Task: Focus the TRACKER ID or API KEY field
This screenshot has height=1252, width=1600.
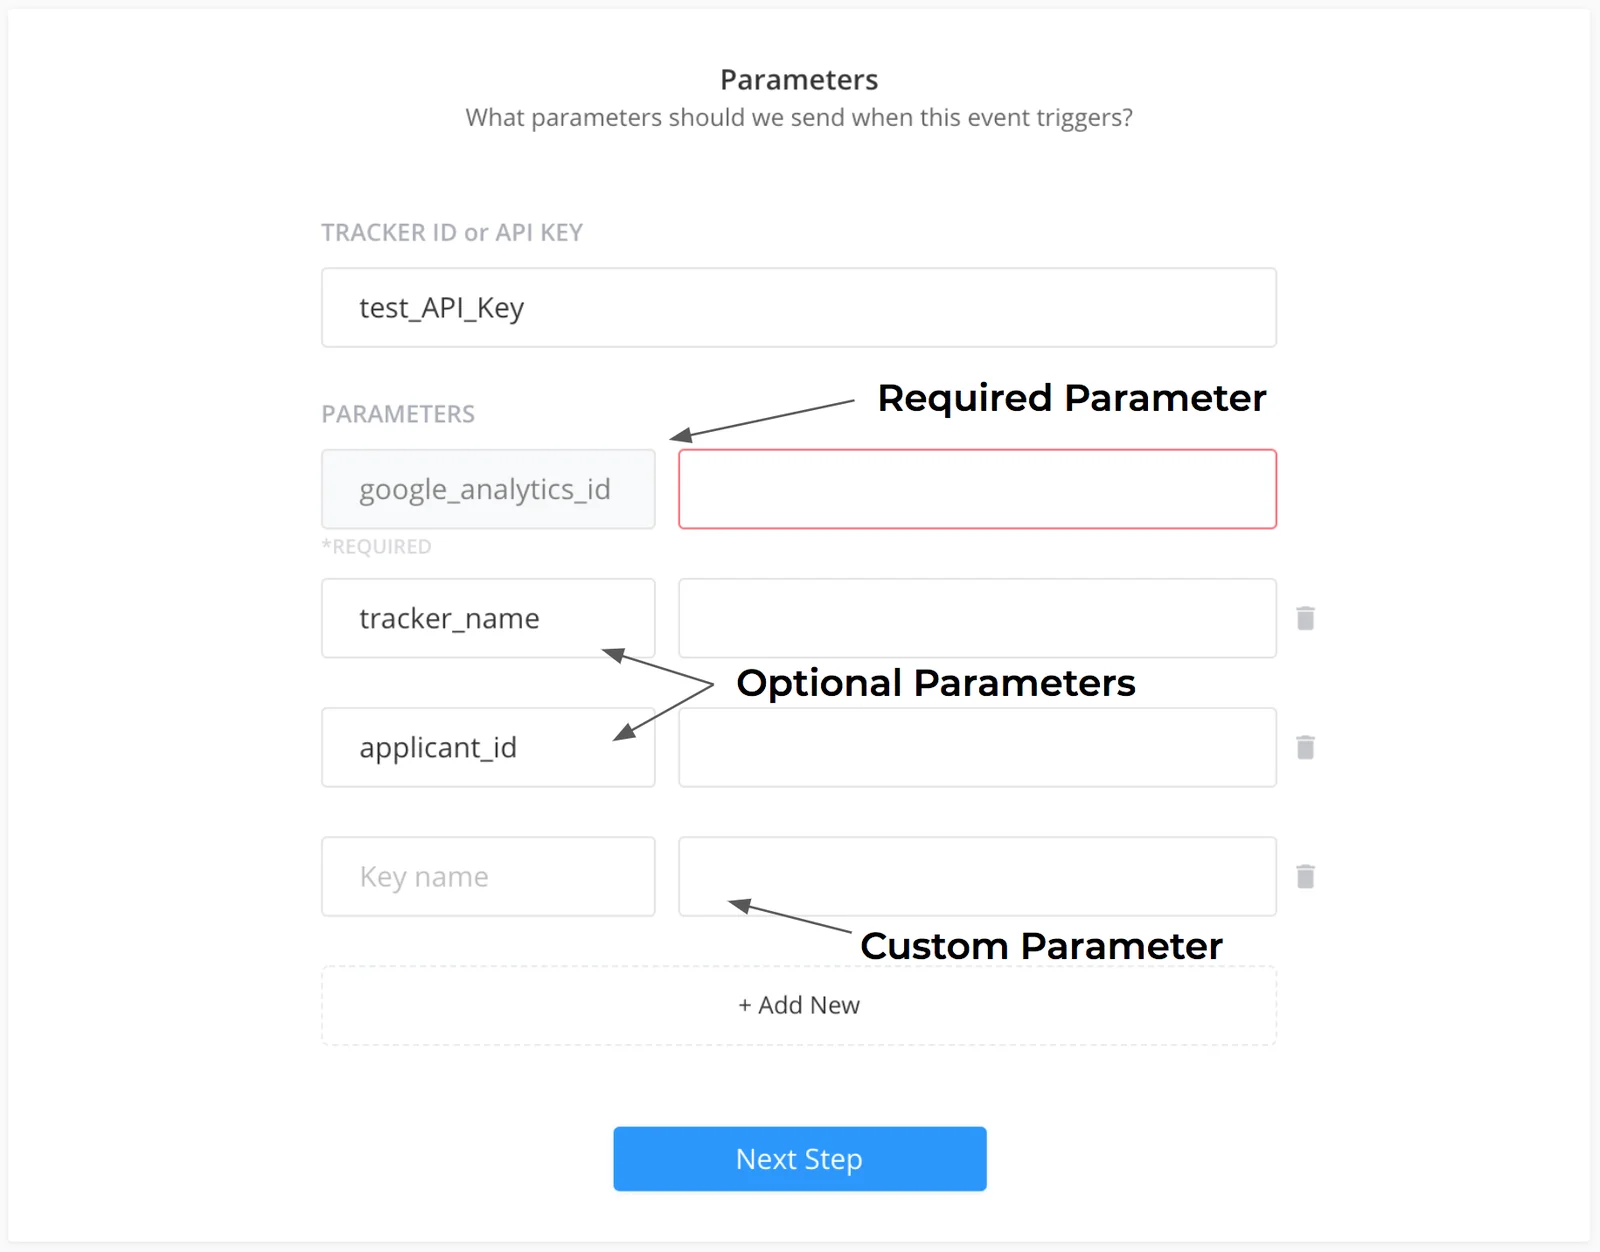Action: (799, 307)
